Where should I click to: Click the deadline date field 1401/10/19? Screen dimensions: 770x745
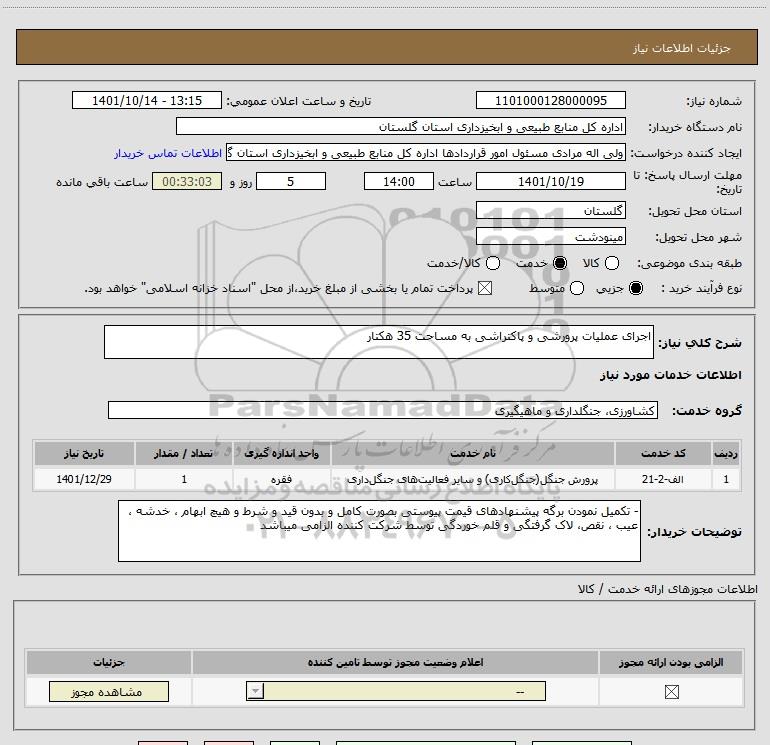[550, 181]
